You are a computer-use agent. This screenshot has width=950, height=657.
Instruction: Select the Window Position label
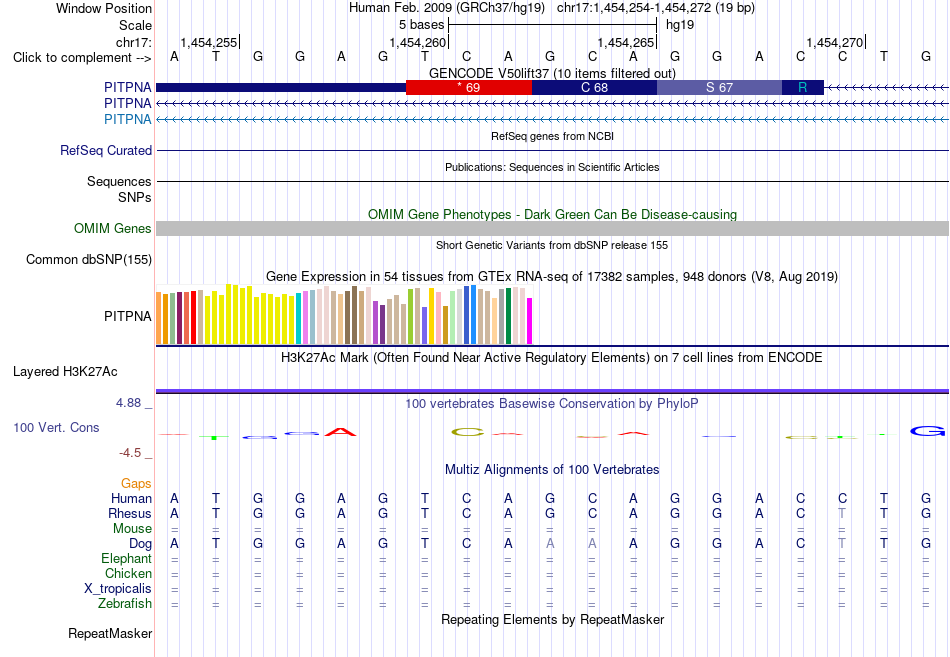click(104, 8)
